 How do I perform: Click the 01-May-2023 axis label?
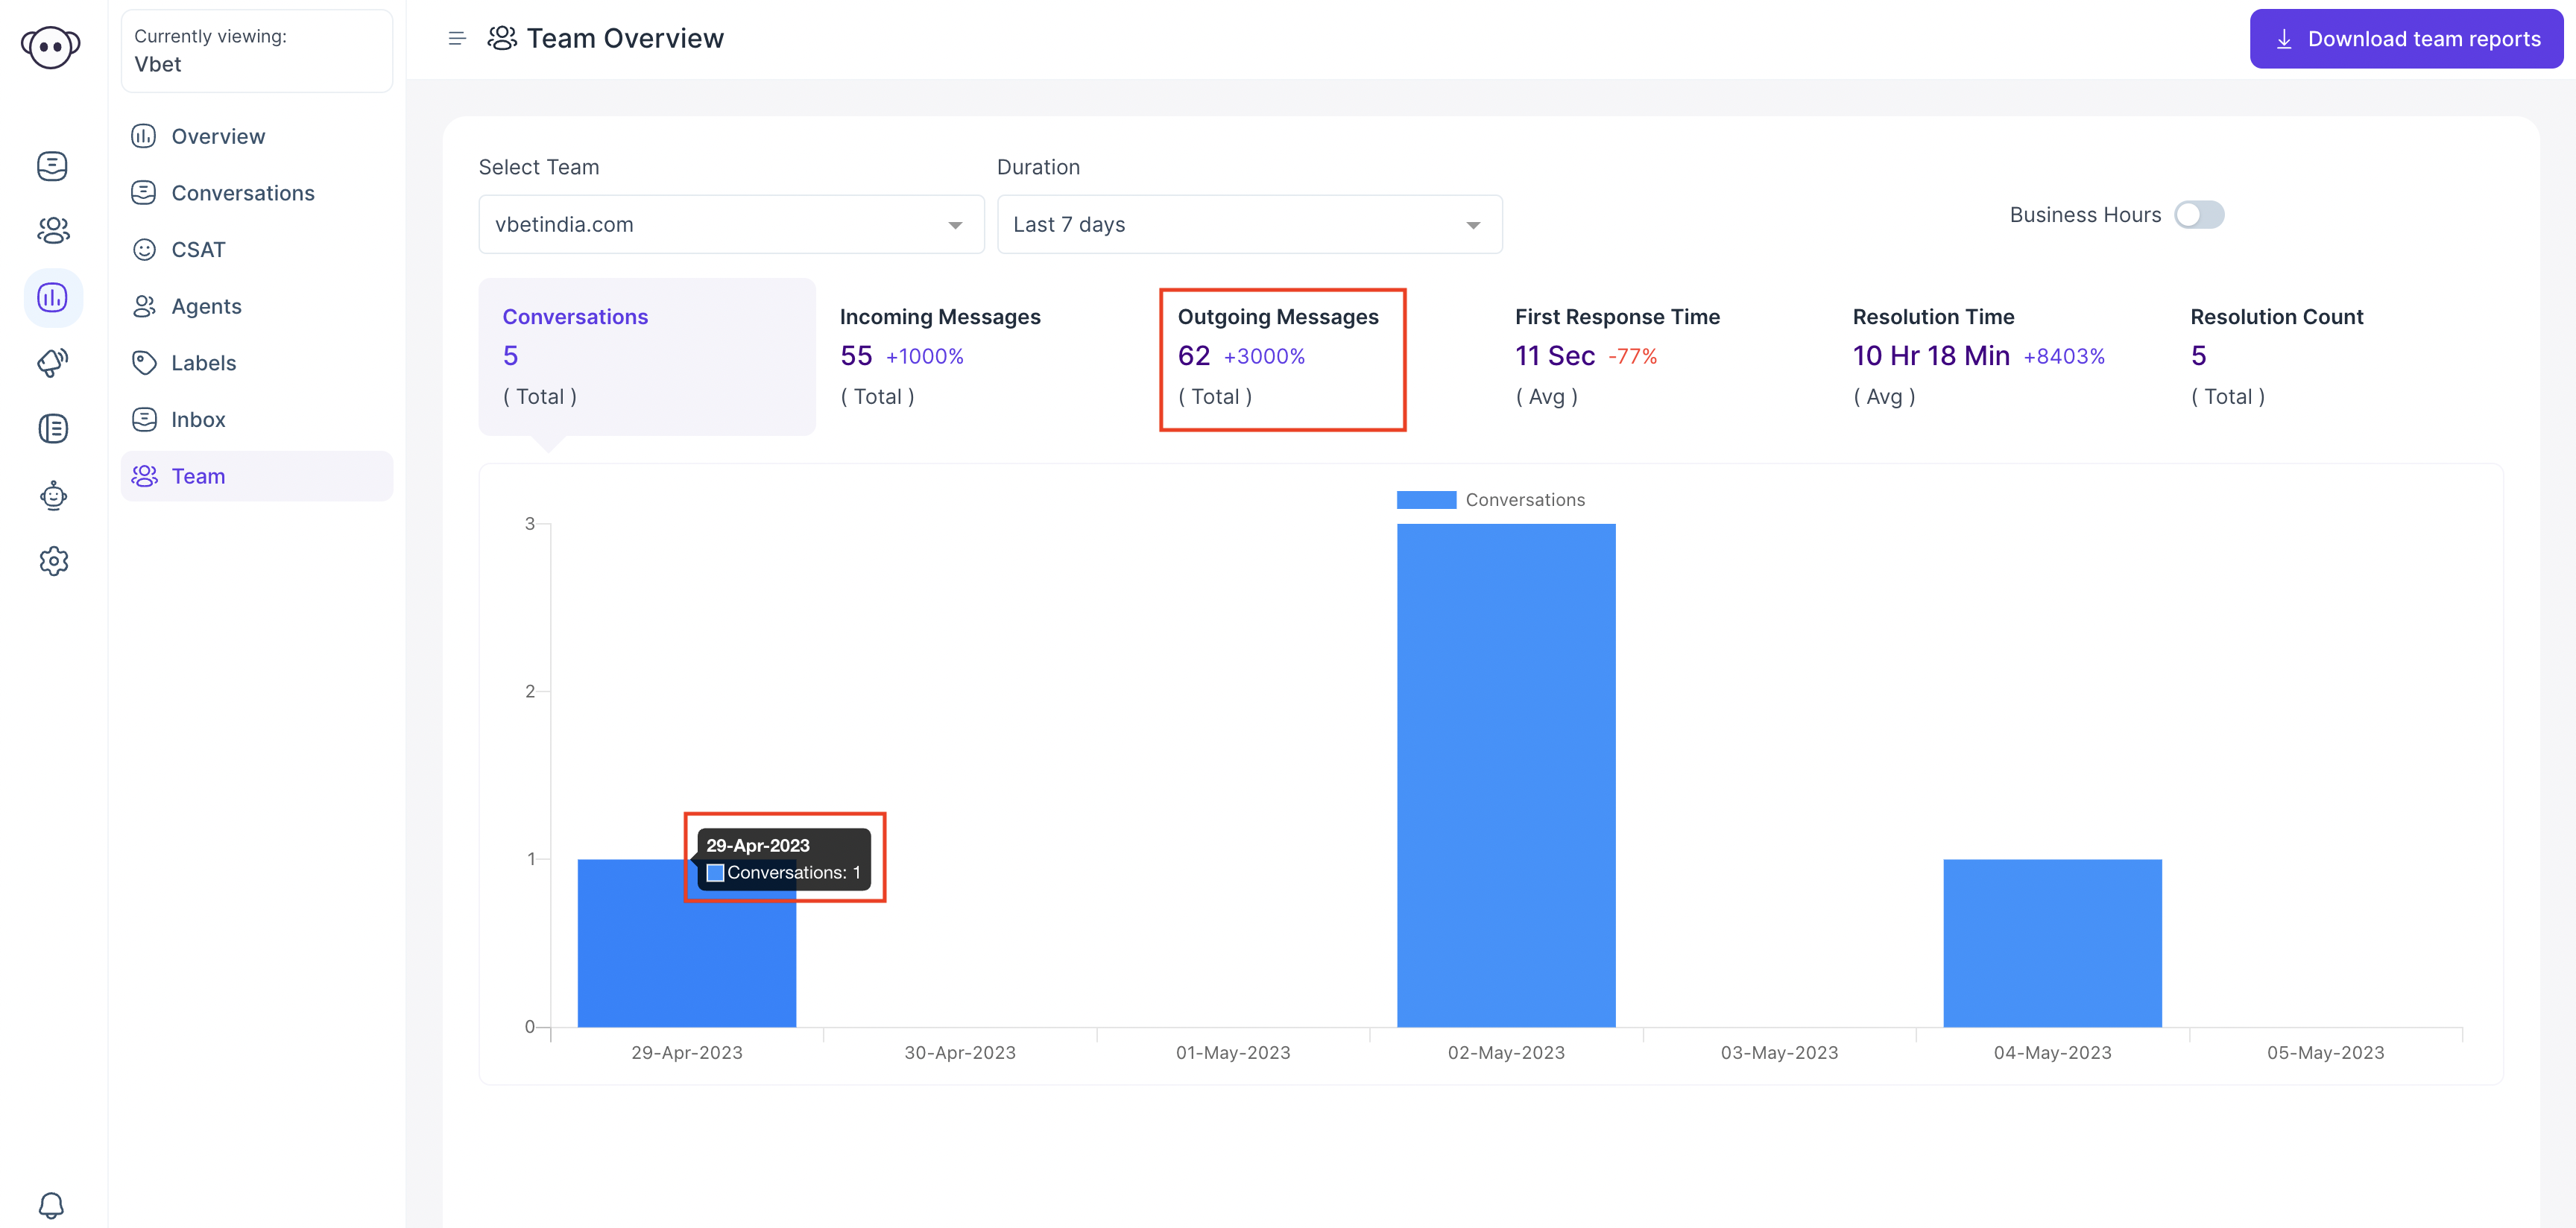(x=1233, y=1053)
